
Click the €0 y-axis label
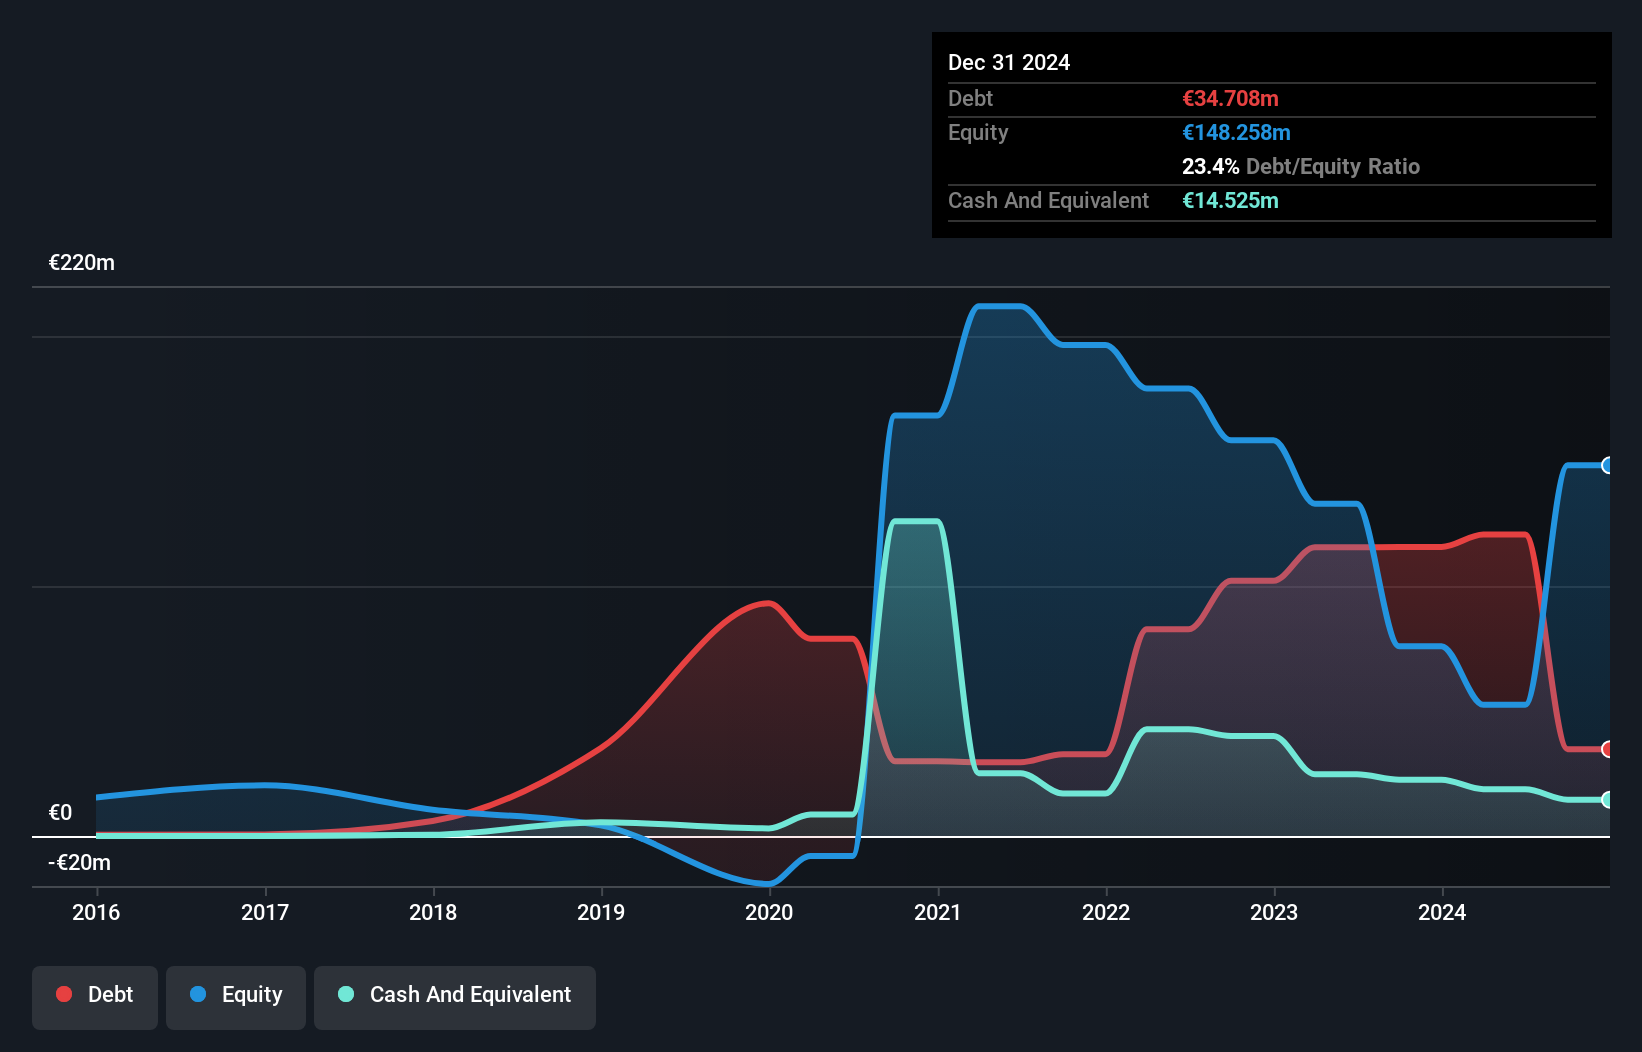(60, 812)
